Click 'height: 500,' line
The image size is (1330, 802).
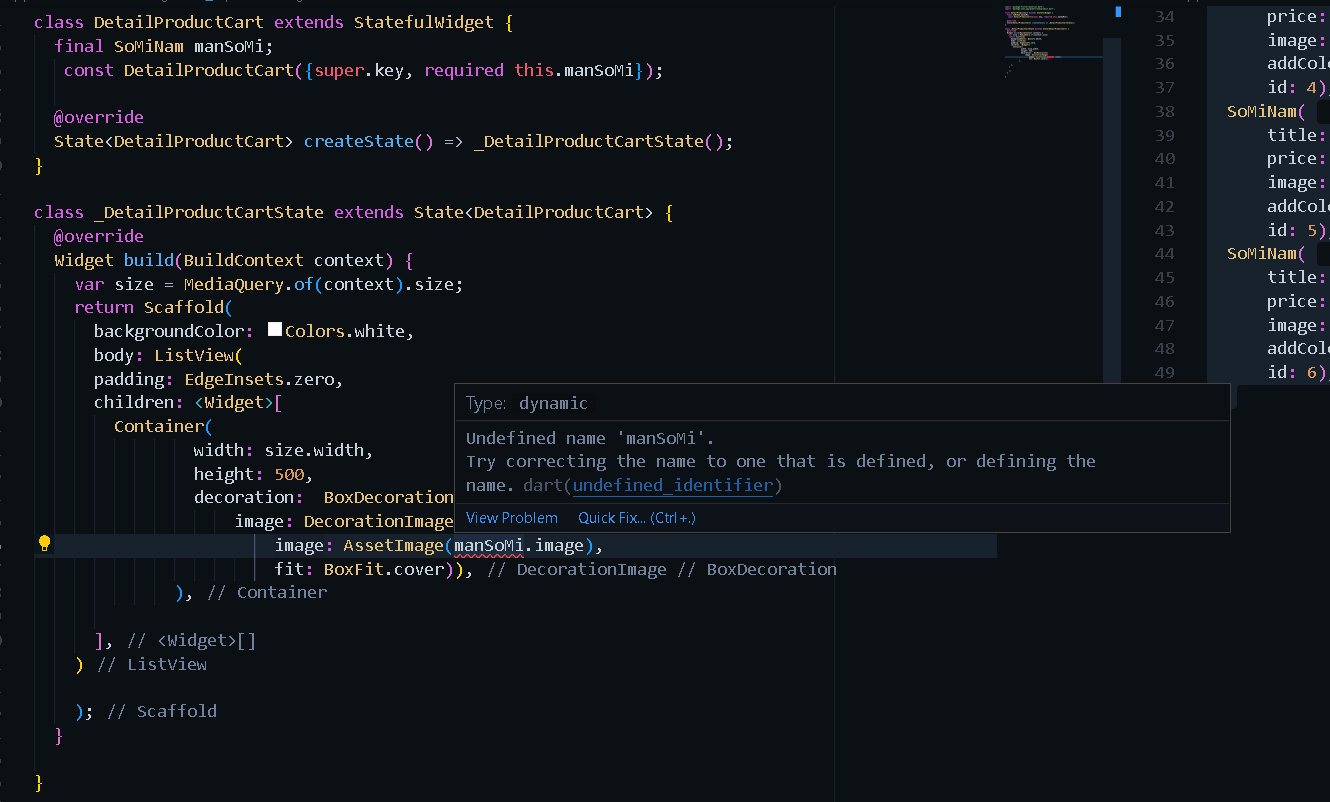click(253, 474)
